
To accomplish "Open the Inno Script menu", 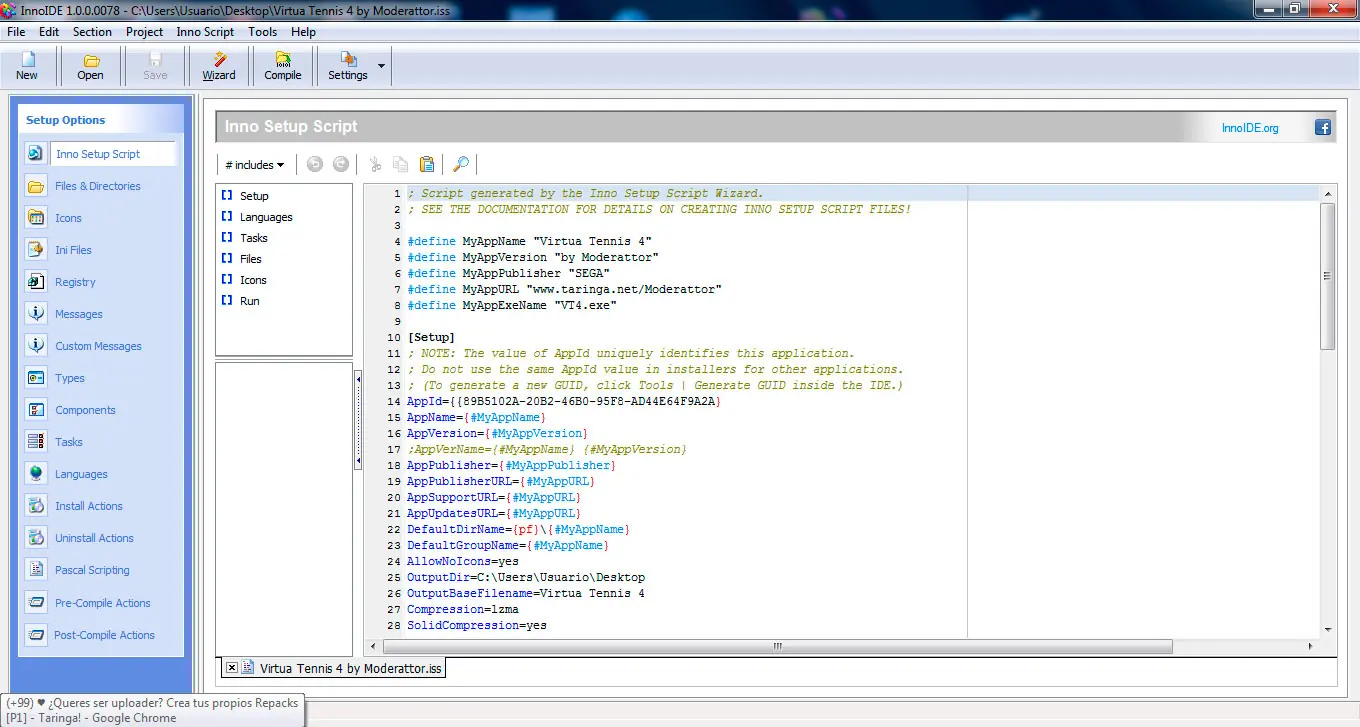I will [x=205, y=32].
